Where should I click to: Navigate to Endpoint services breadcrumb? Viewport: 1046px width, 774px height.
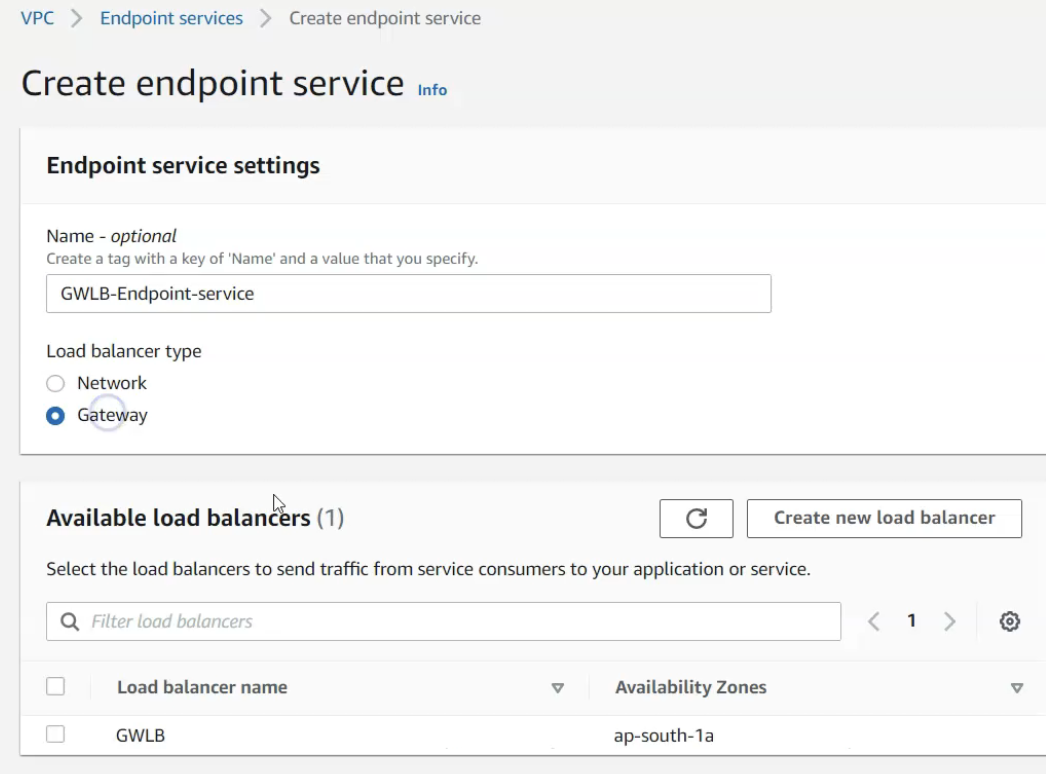pyautogui.click(x=171, y=18)
